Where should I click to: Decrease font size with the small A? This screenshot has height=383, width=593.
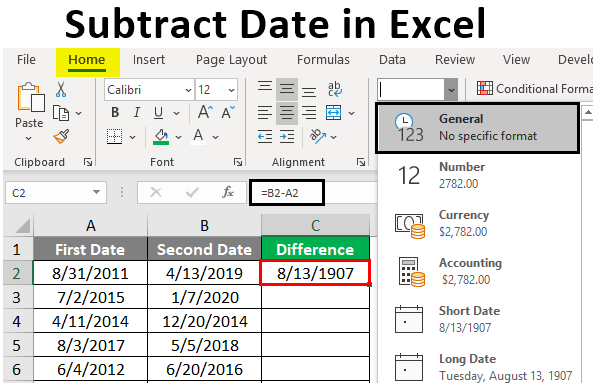(x=228, y=112)
